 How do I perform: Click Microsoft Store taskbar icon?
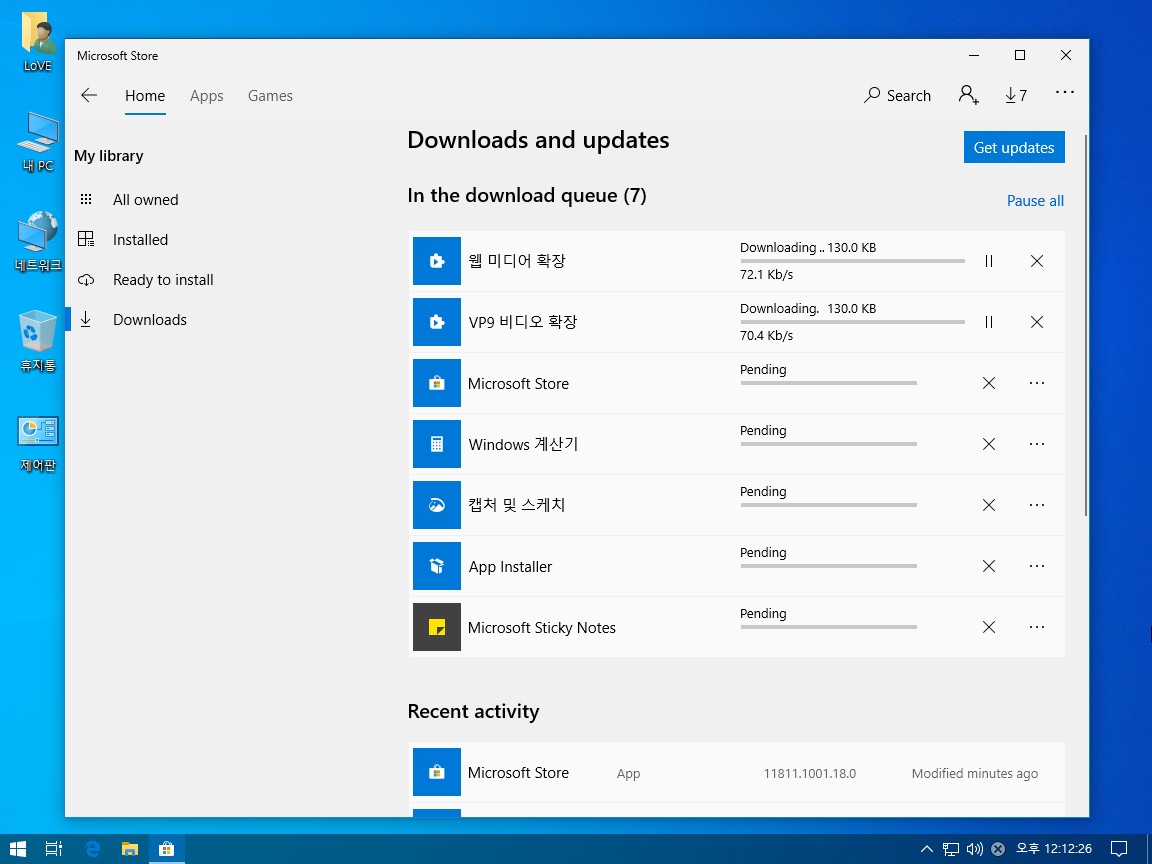[x=167, y=849]
